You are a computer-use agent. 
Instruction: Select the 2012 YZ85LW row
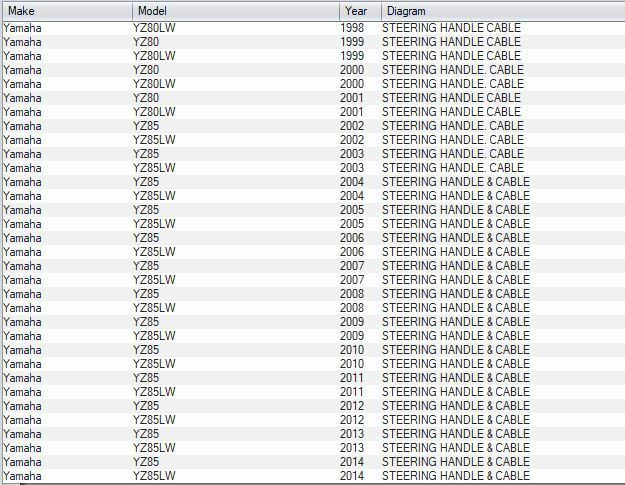point(314,420)
